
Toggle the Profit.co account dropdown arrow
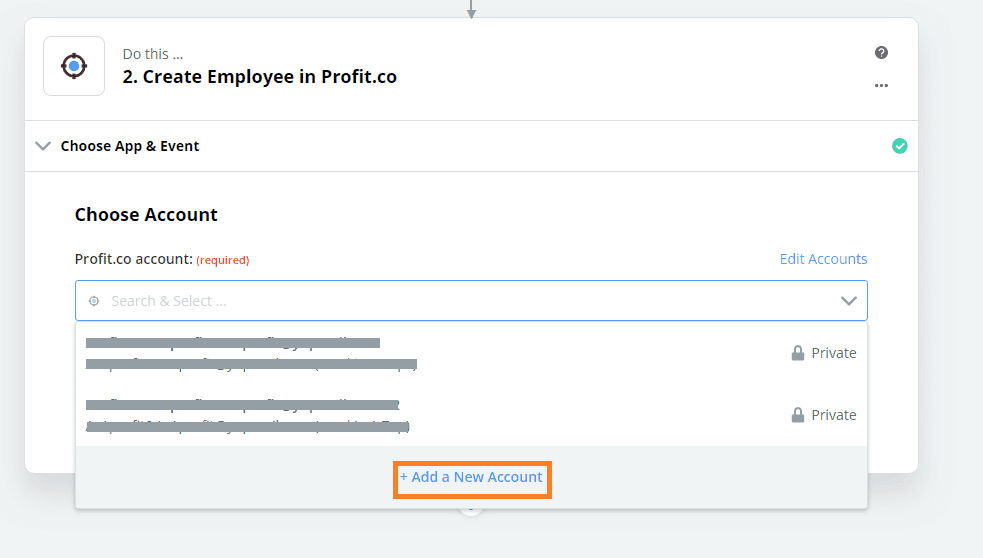(848, 301)
